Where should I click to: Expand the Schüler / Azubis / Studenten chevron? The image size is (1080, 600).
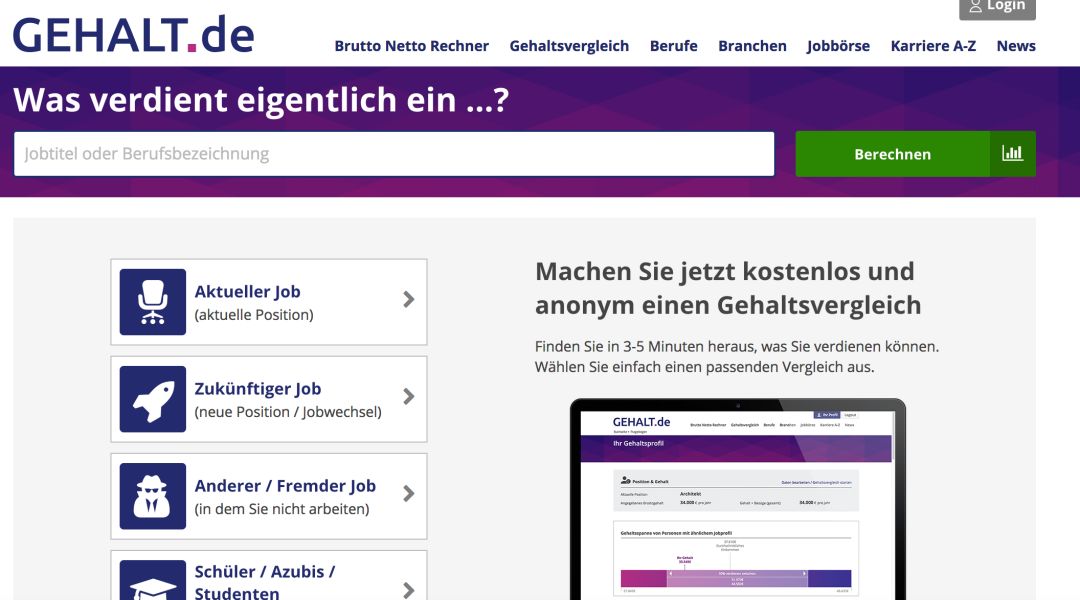coord(408,590)
